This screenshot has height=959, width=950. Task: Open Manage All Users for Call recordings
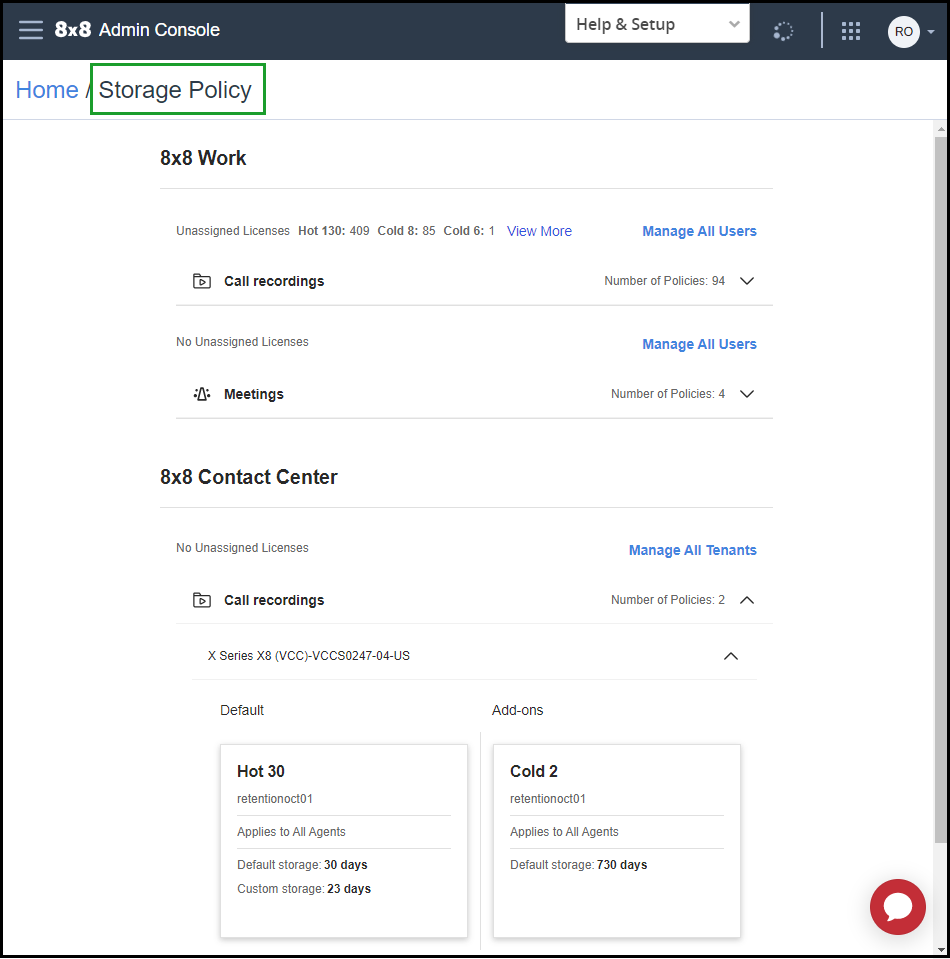699,231
